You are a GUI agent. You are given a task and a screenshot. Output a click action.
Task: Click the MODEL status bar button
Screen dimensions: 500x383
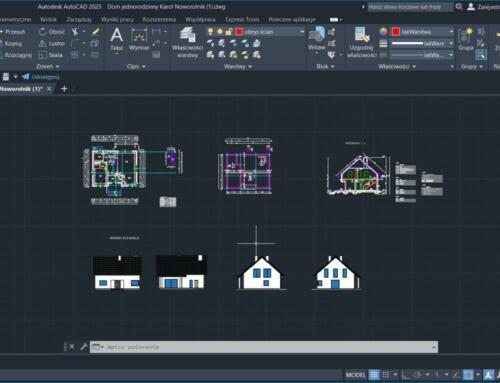pos(356,375)
